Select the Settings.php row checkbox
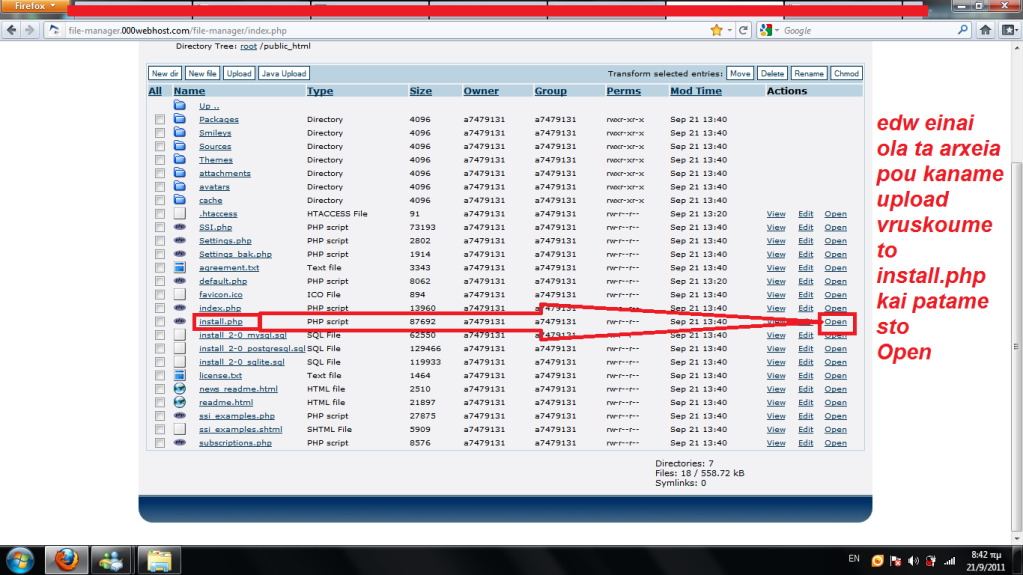The image size is (1023, 575). click(159, 241)
